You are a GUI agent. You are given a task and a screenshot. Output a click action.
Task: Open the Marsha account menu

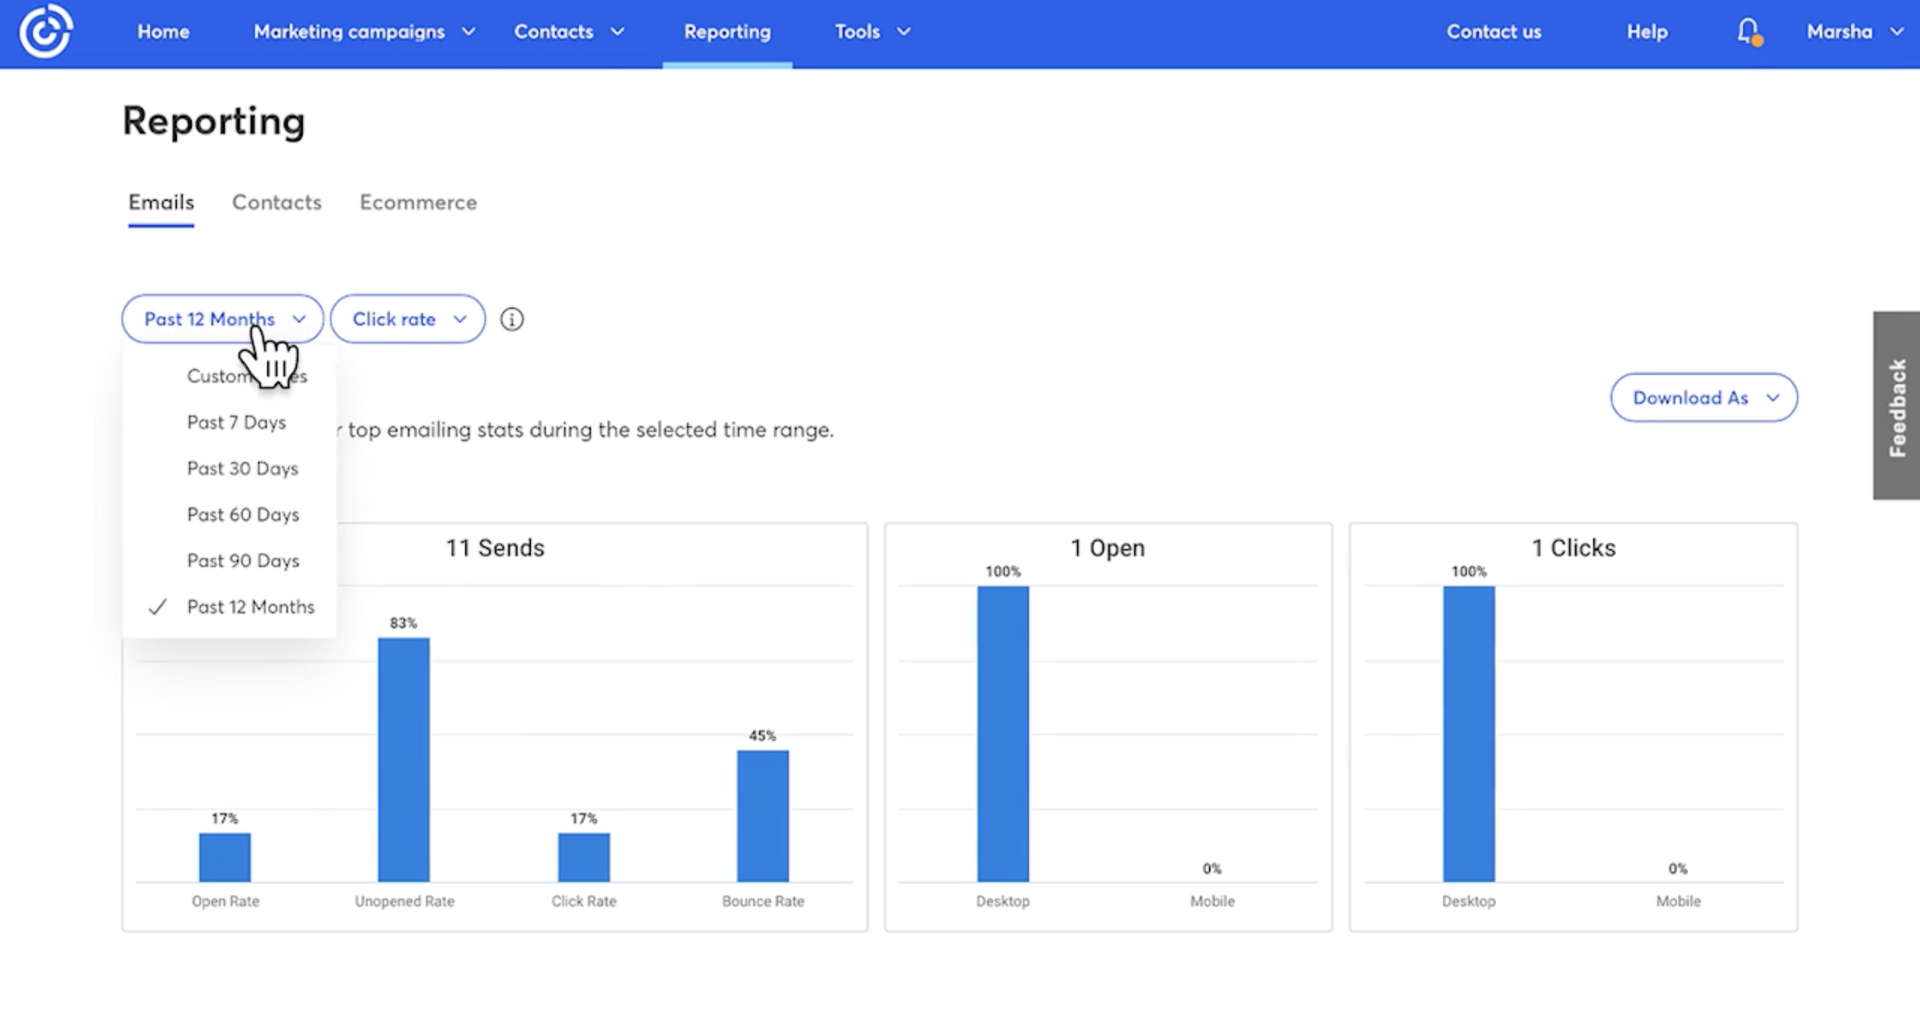[x=1853, y=32]
